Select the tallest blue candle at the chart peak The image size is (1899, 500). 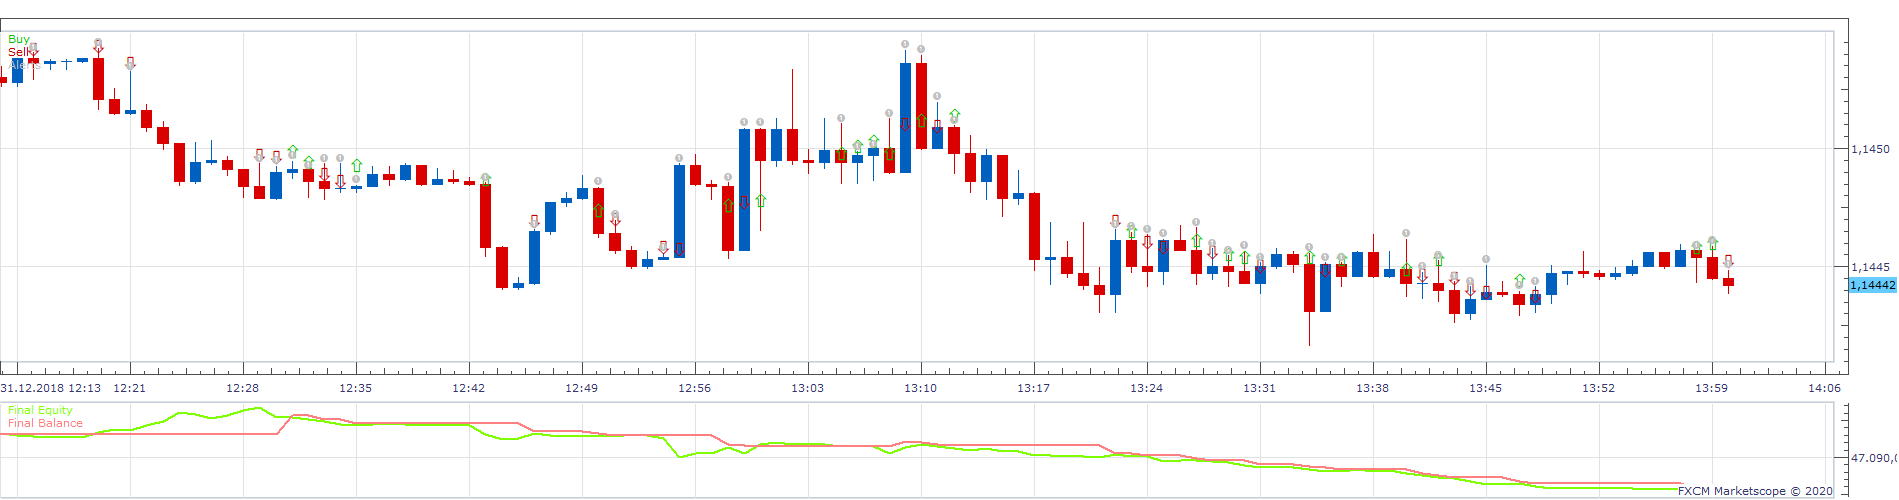(x=905, y=118)
